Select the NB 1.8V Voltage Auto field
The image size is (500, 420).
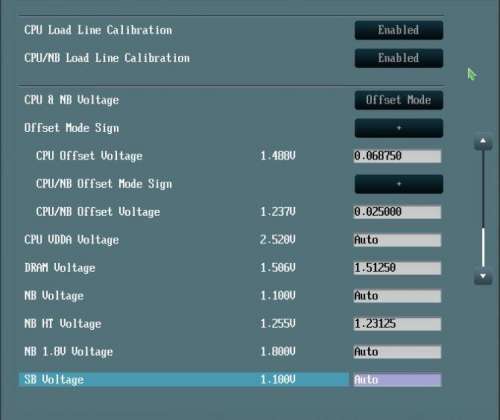[397, 352]
